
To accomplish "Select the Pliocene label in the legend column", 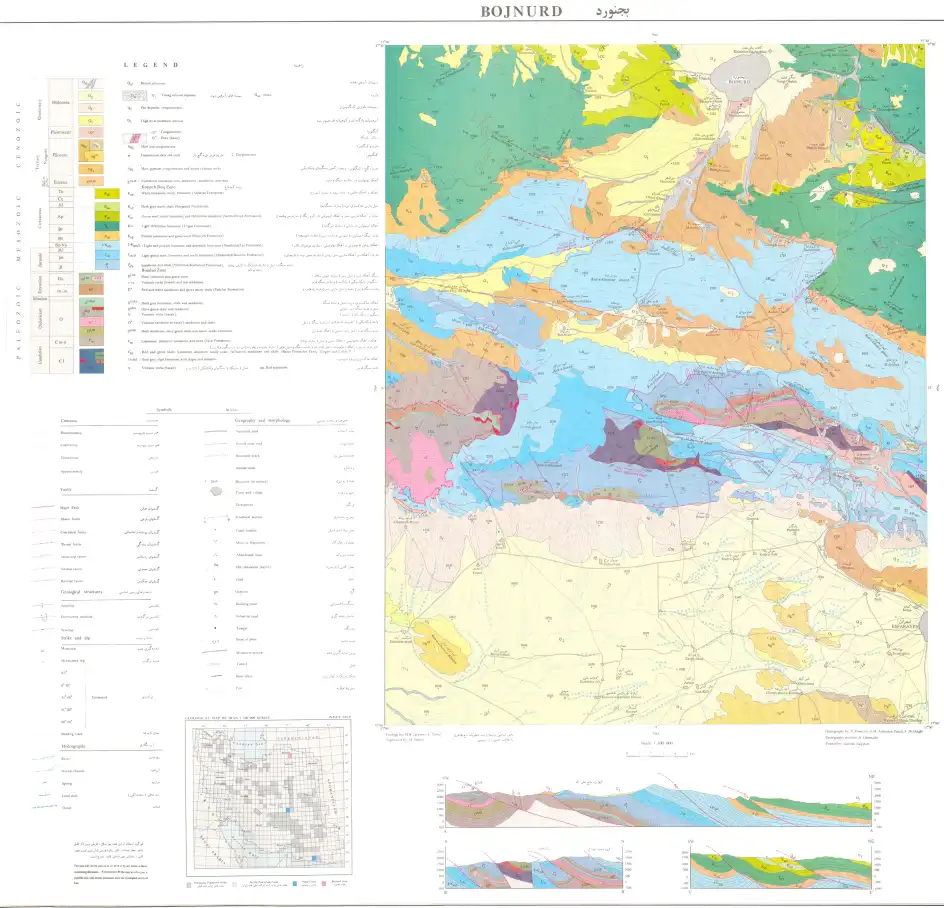I will coord(60,155).
